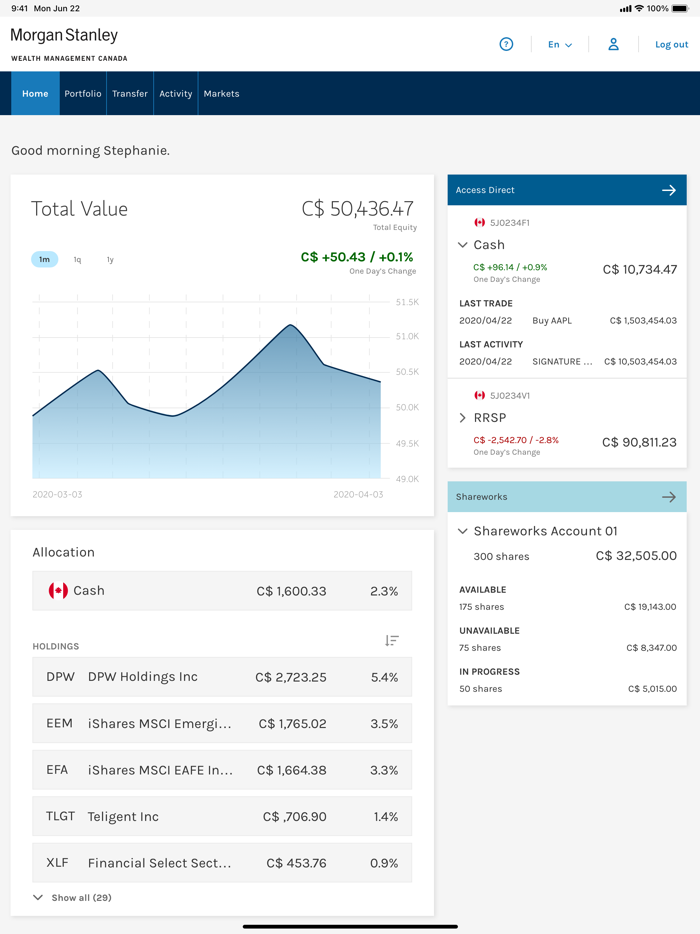This screenshot has width=700, height=934.
Task: Open TLGT Teligent Inc holding row
Action: 222,817
